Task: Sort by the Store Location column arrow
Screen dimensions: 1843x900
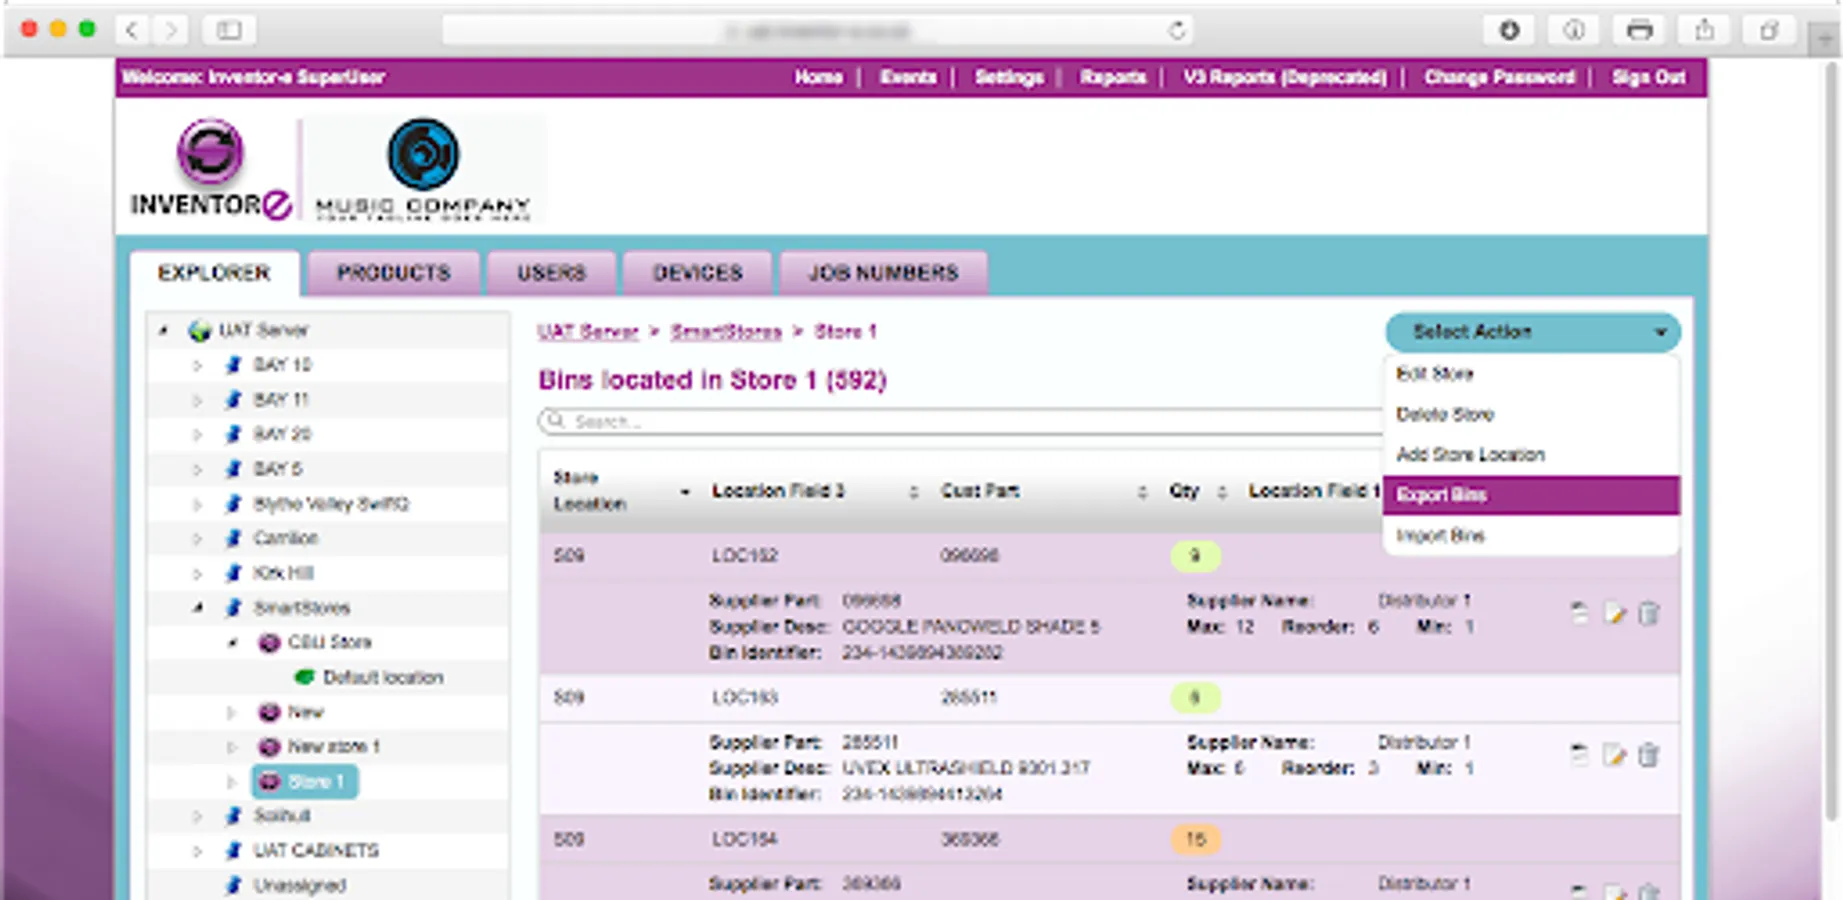Action: click(x=685, y=492)
